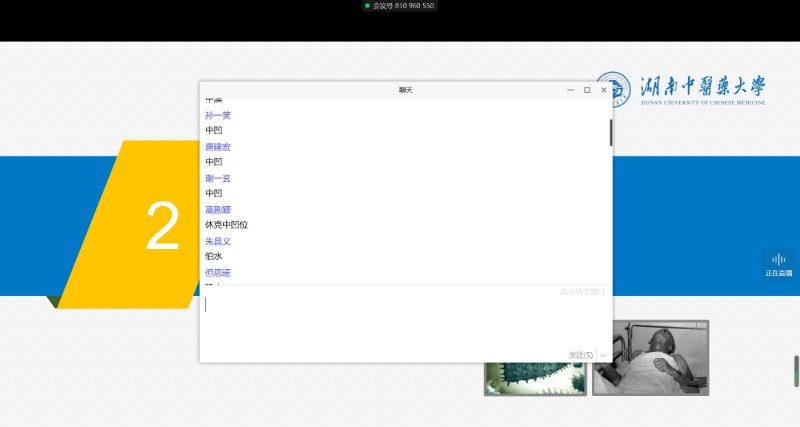Click the green meeting status dot
The height and width of the screenshot is (427, 800).
pos(367,6)
